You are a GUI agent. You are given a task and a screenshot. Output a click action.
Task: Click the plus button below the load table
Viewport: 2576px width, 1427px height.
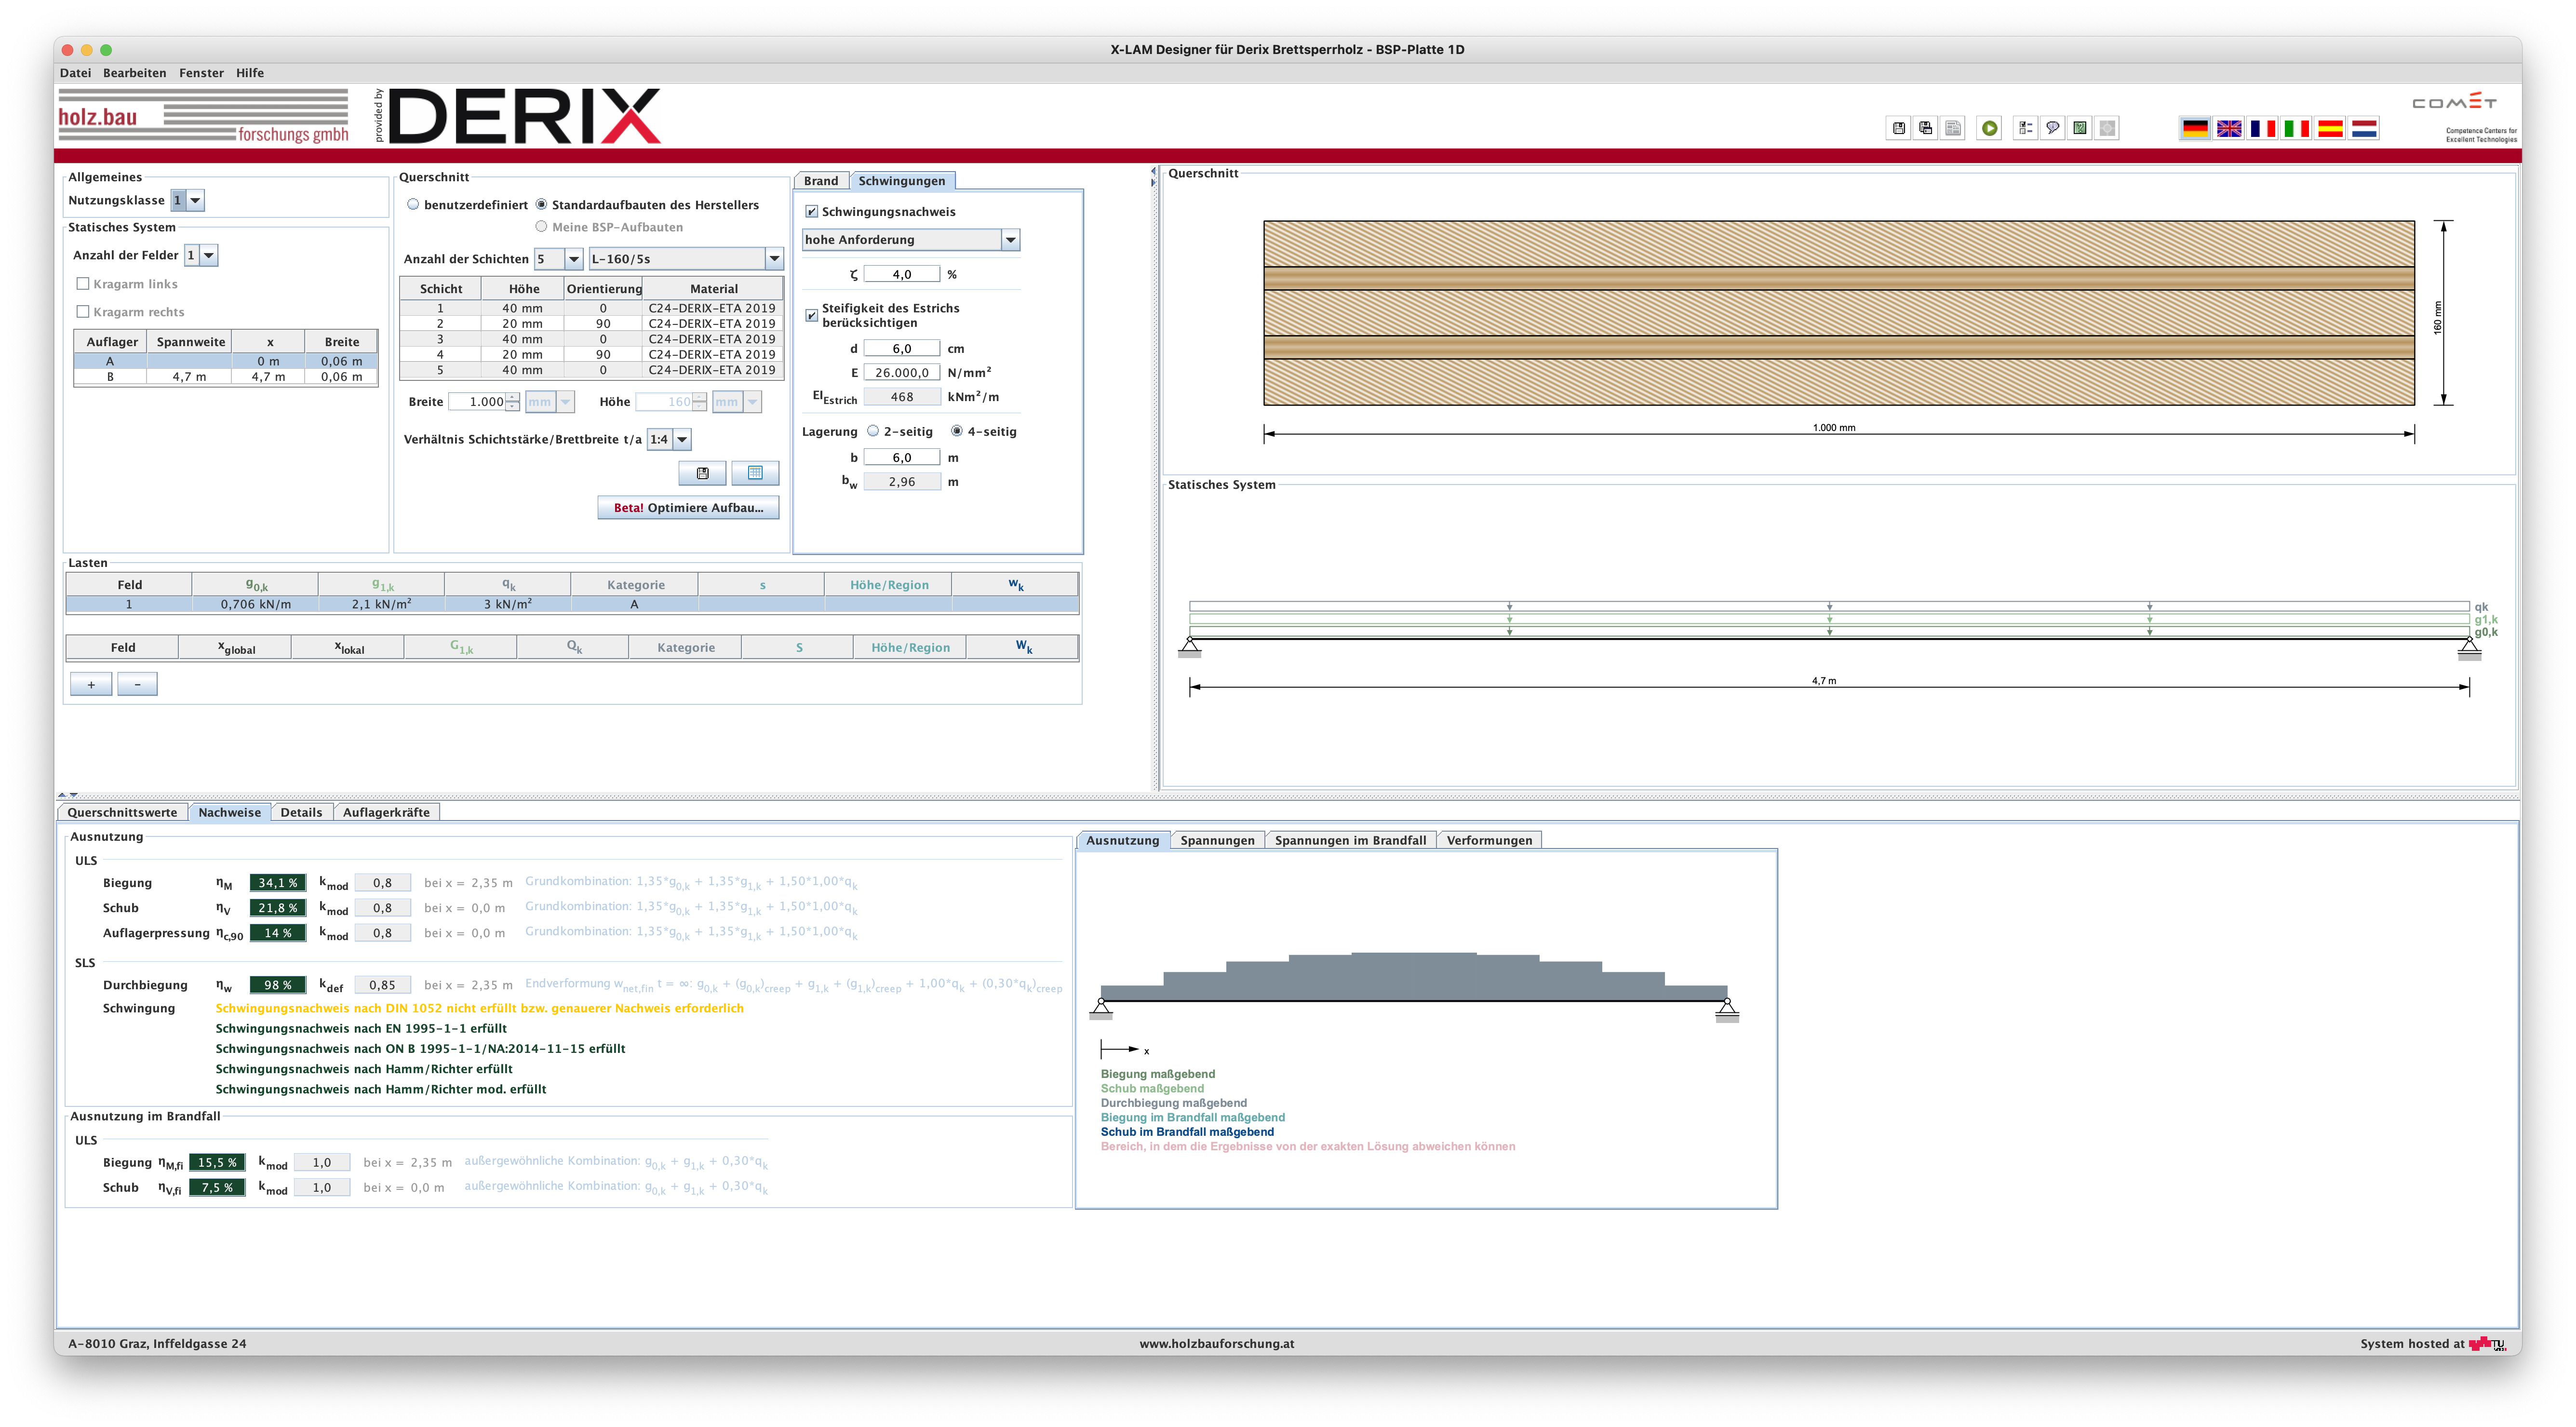(91, 684)
